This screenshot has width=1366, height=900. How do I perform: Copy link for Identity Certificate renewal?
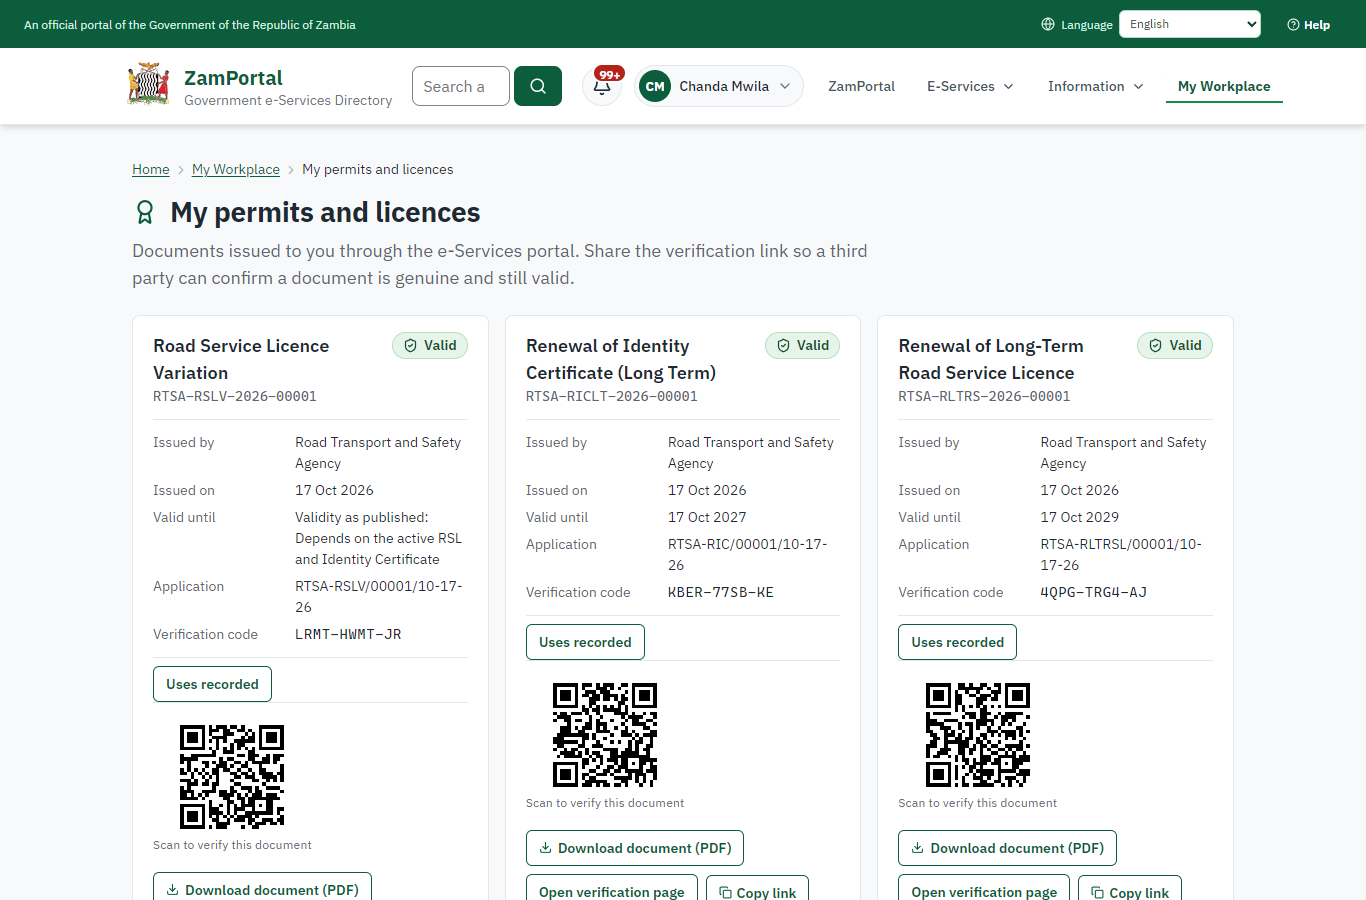[757, 890]
